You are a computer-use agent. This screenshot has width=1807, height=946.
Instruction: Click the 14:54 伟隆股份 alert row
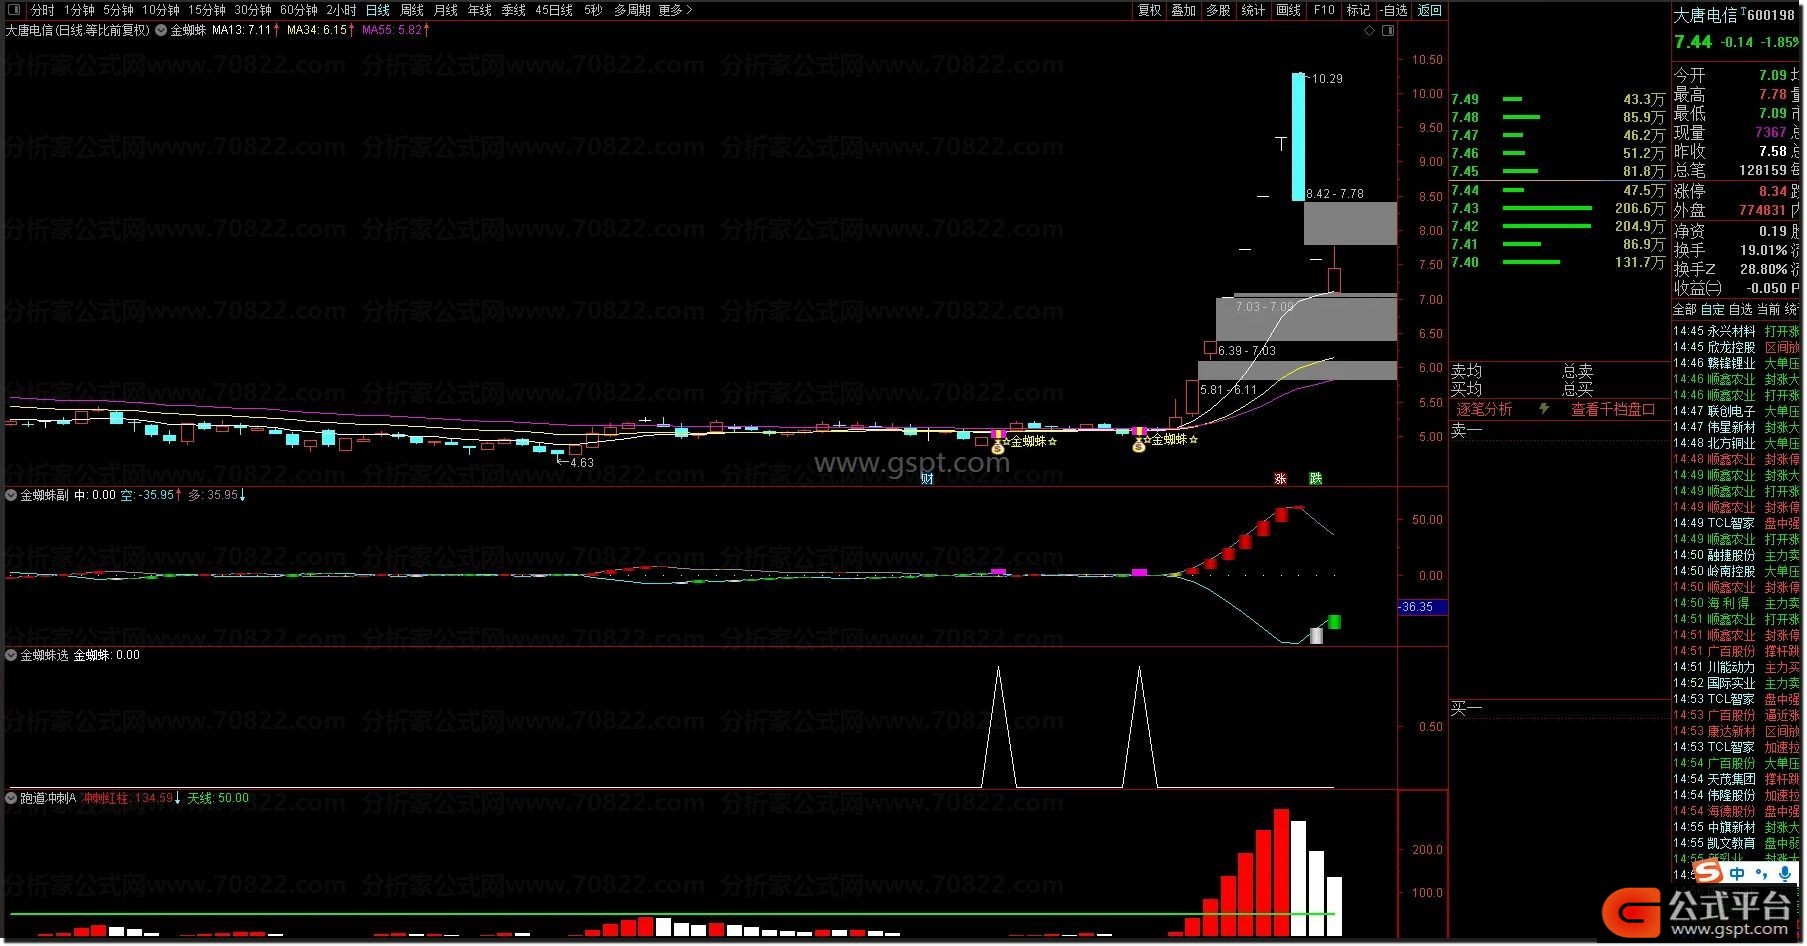[x=1736, y=795]
